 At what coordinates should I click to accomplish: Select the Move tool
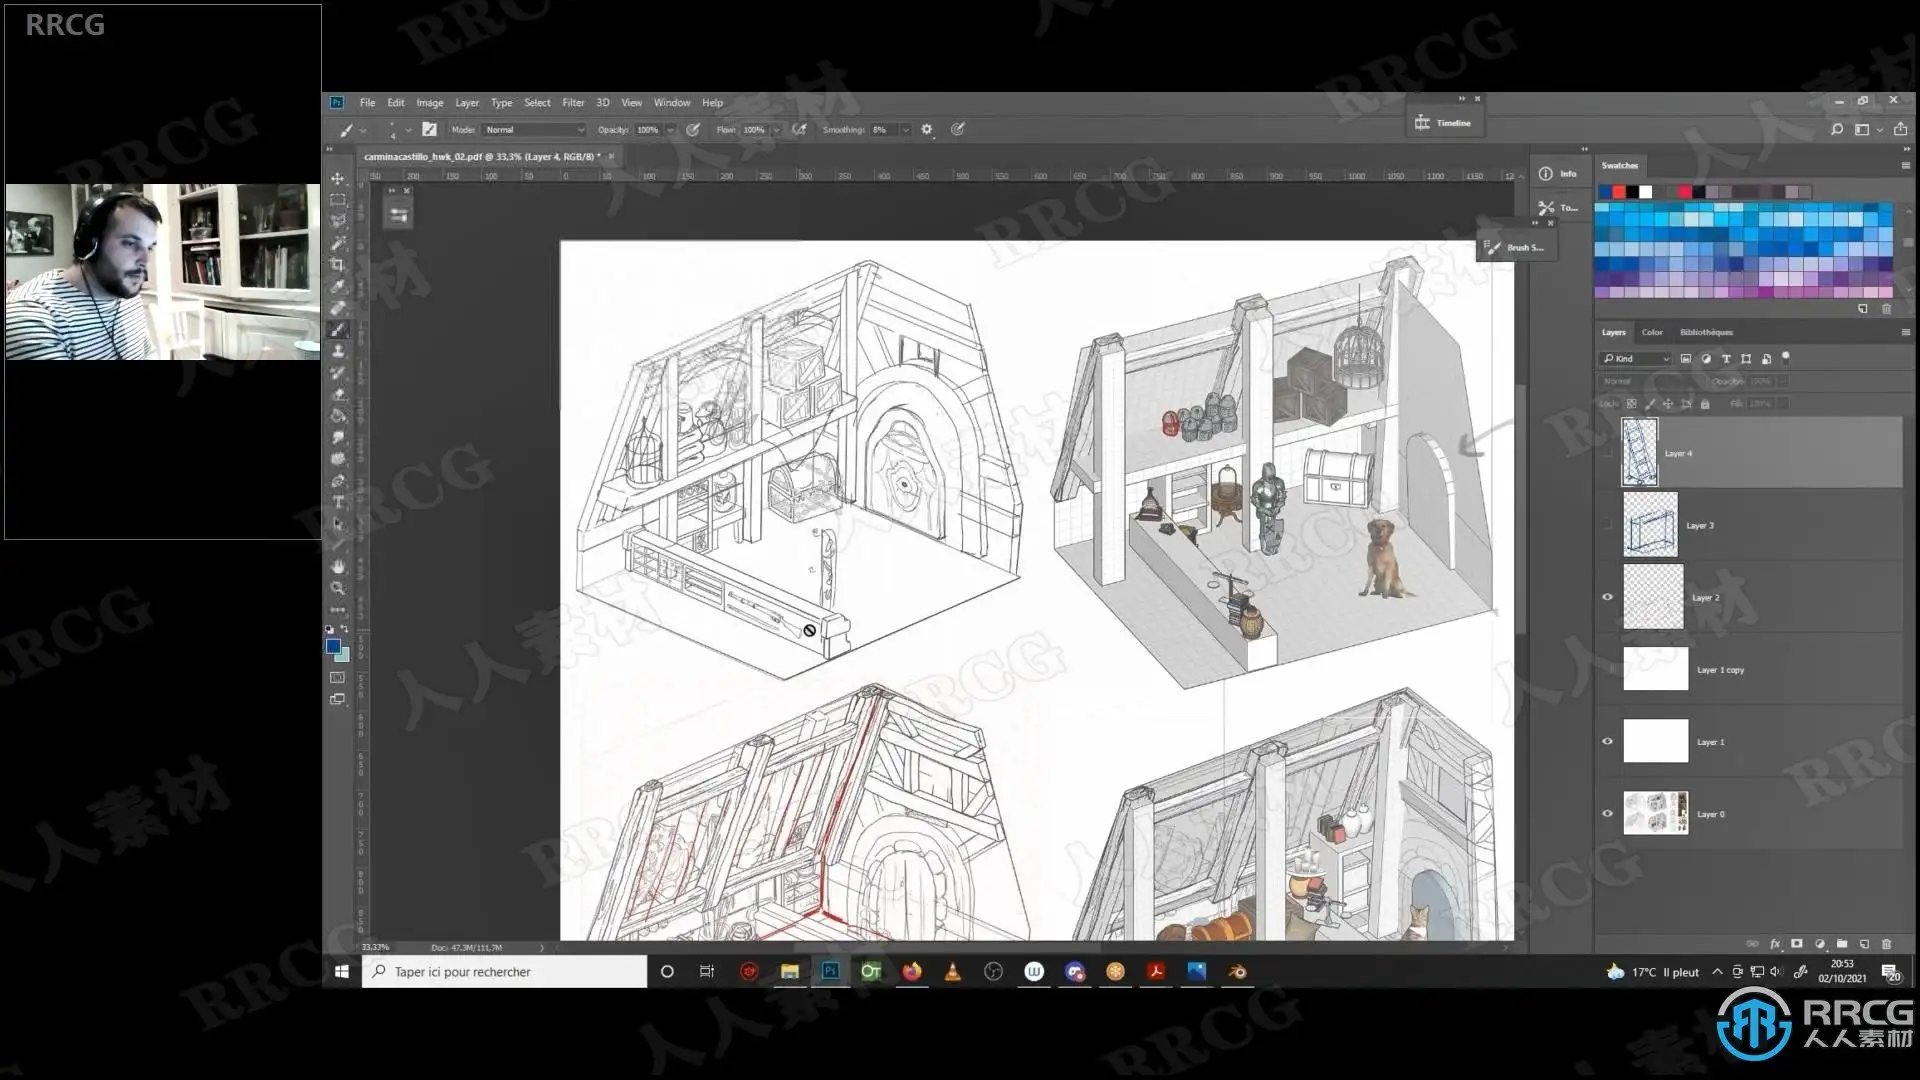(x=338, y=178)
